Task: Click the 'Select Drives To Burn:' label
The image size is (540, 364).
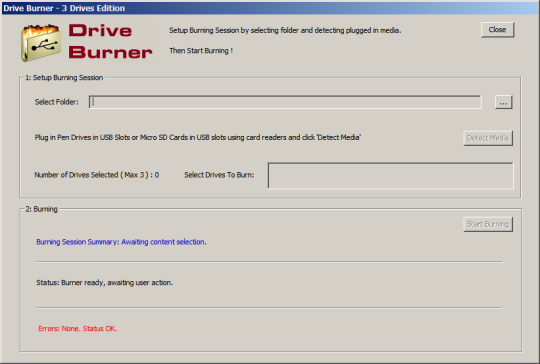Action: pos(219,175)
